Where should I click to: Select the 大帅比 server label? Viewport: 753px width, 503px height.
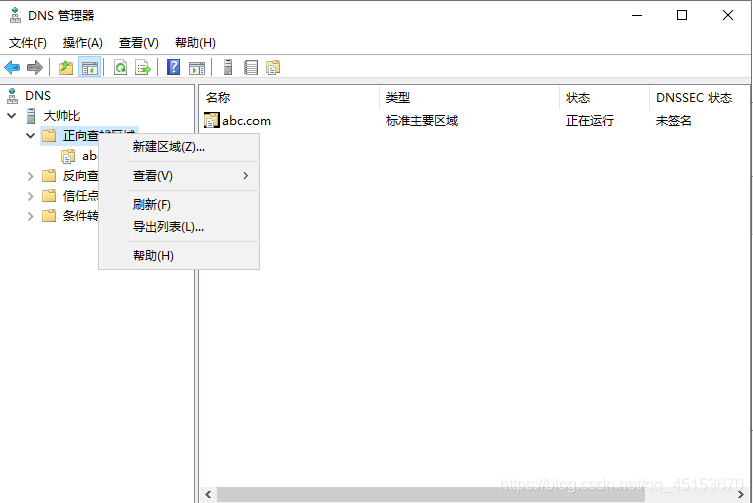click(61, 116)
